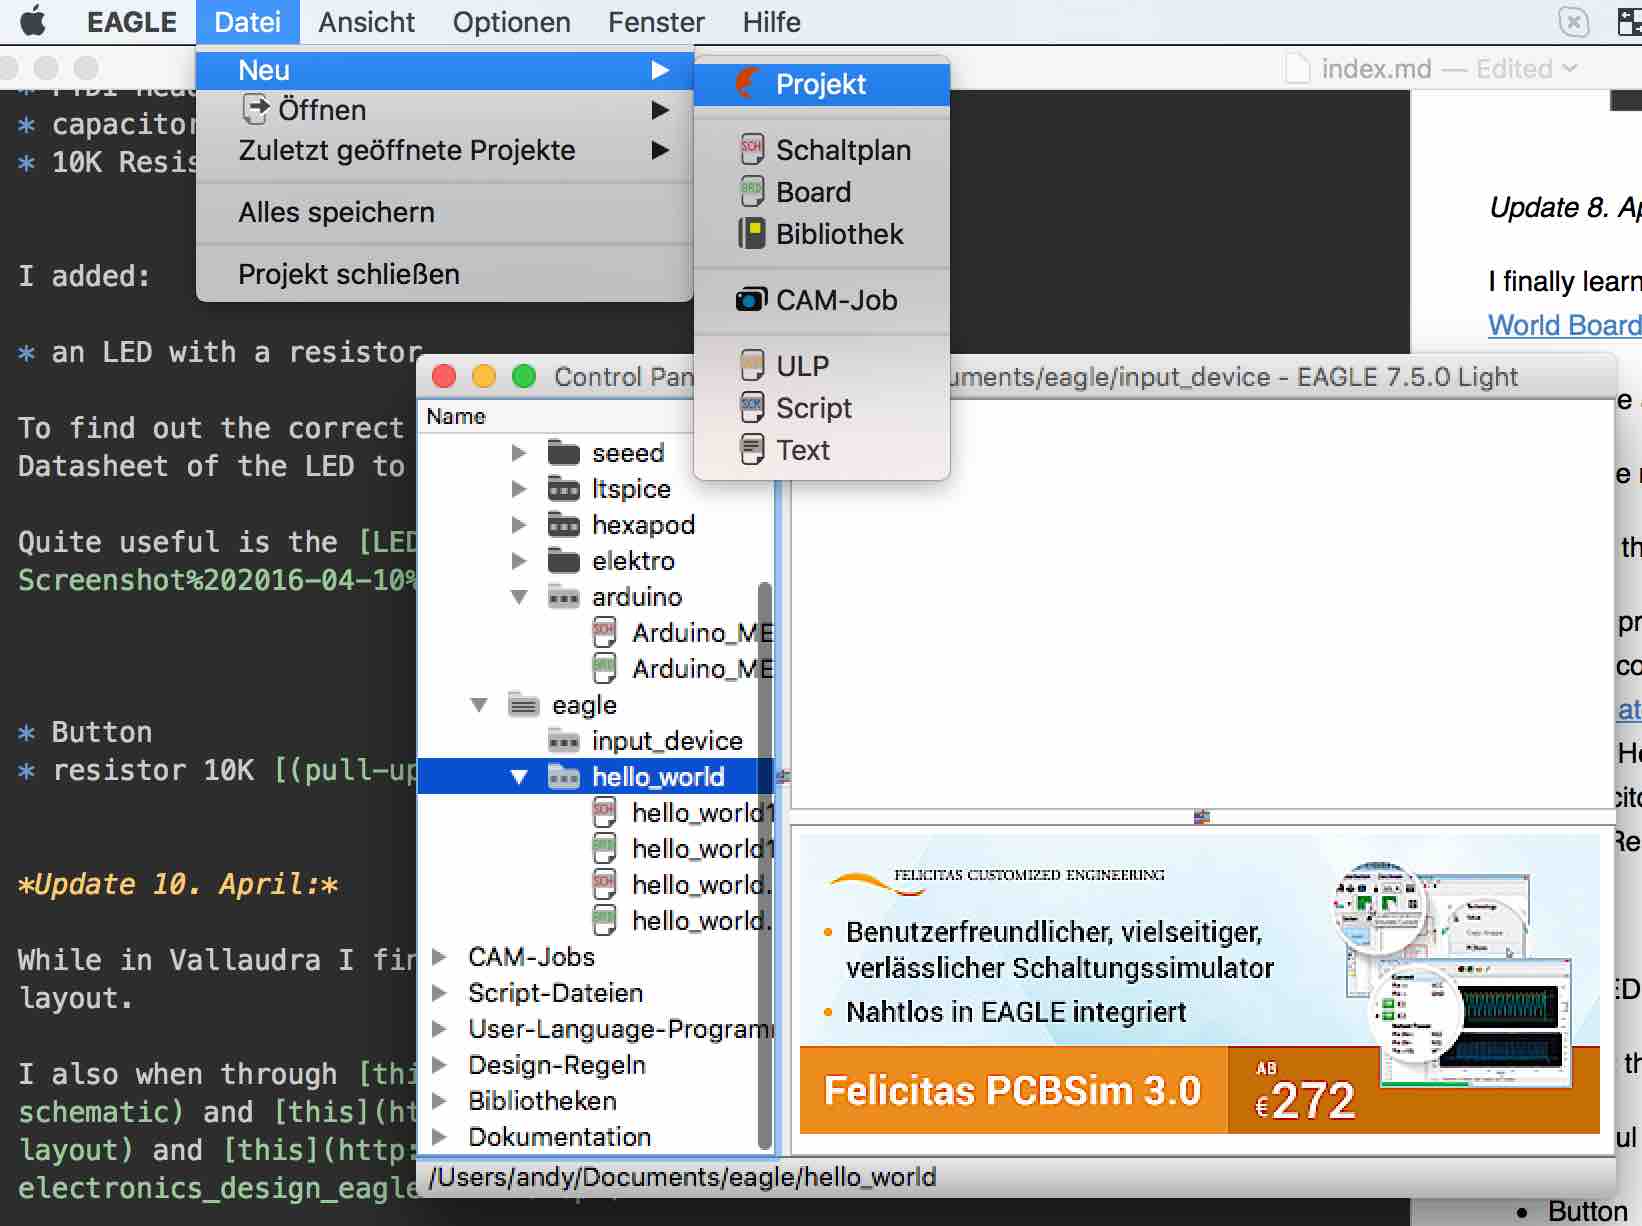
Task: Expand the Design-Regeln tree node
Action: [439, 1065]
